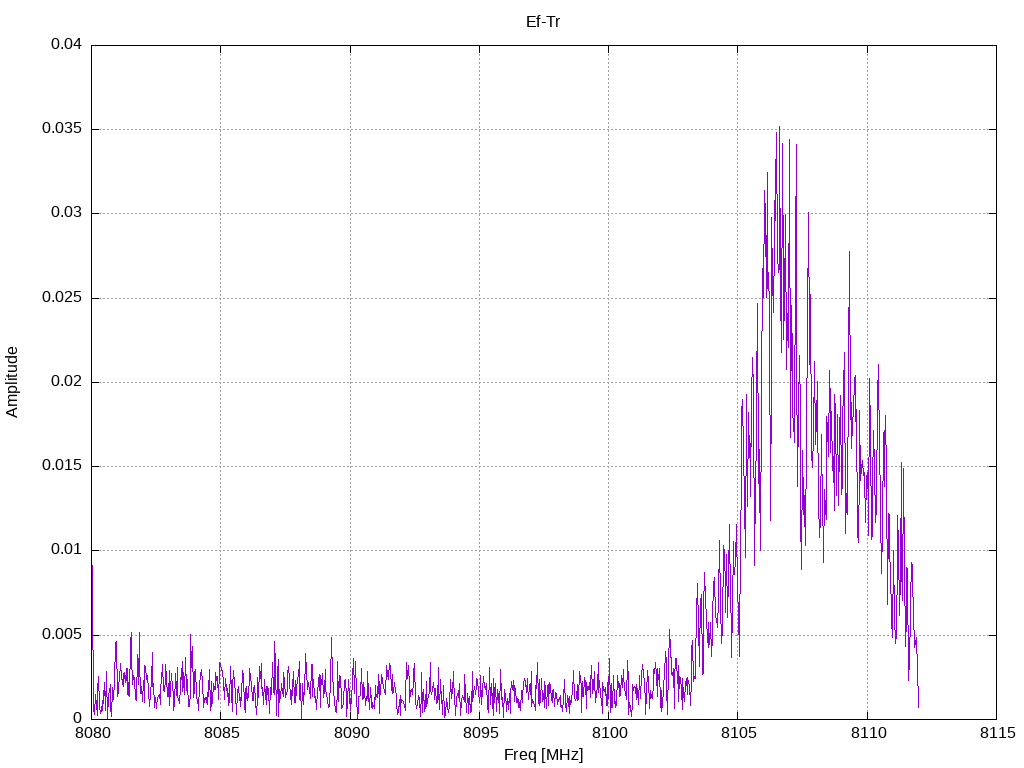Click the Freq [MHz] x-axis label
Screen dimensions: 1024x768
(x=543, y=755)
